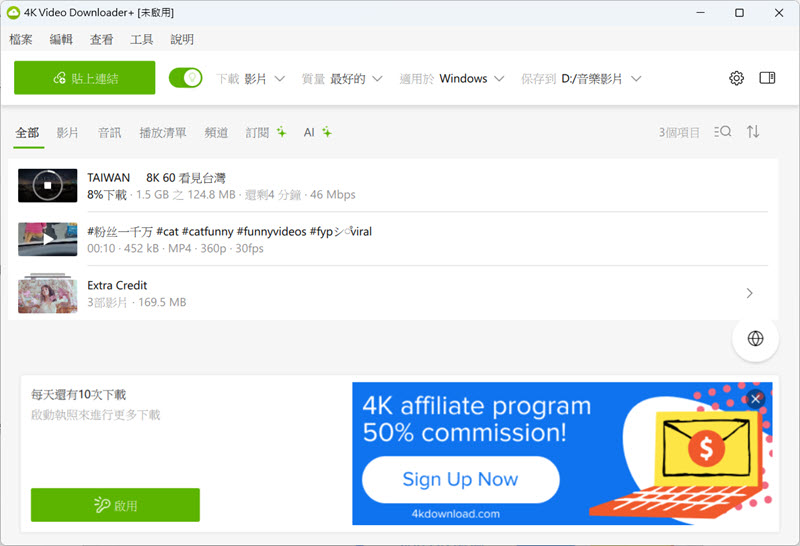
Task: Open settings with the gear icon
Action: tap(736, 78)
